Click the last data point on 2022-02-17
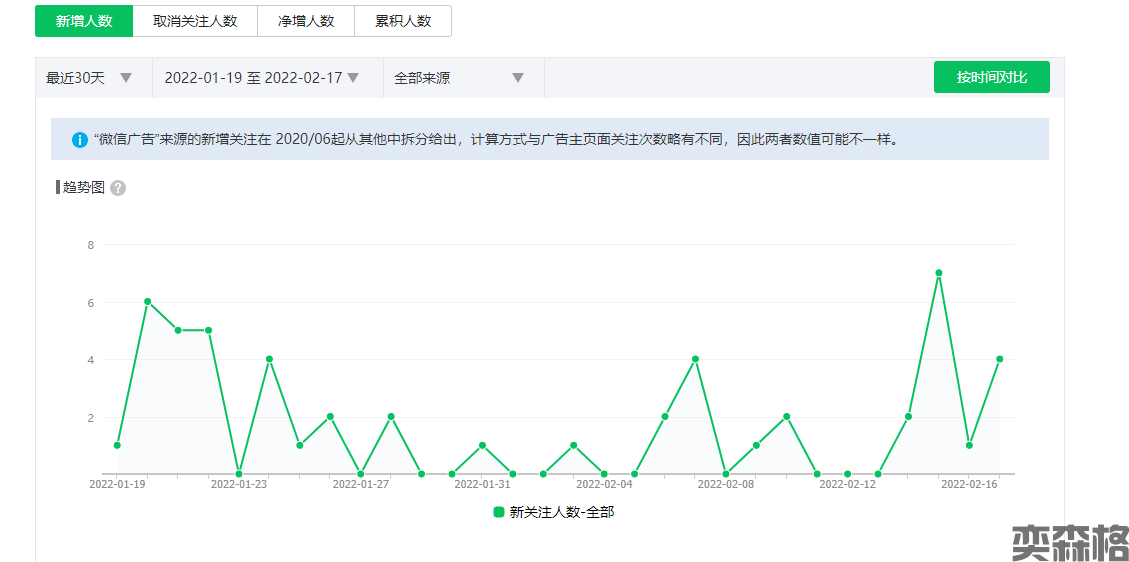Viewport: 1129px width, 562px height. [1000, 359]
